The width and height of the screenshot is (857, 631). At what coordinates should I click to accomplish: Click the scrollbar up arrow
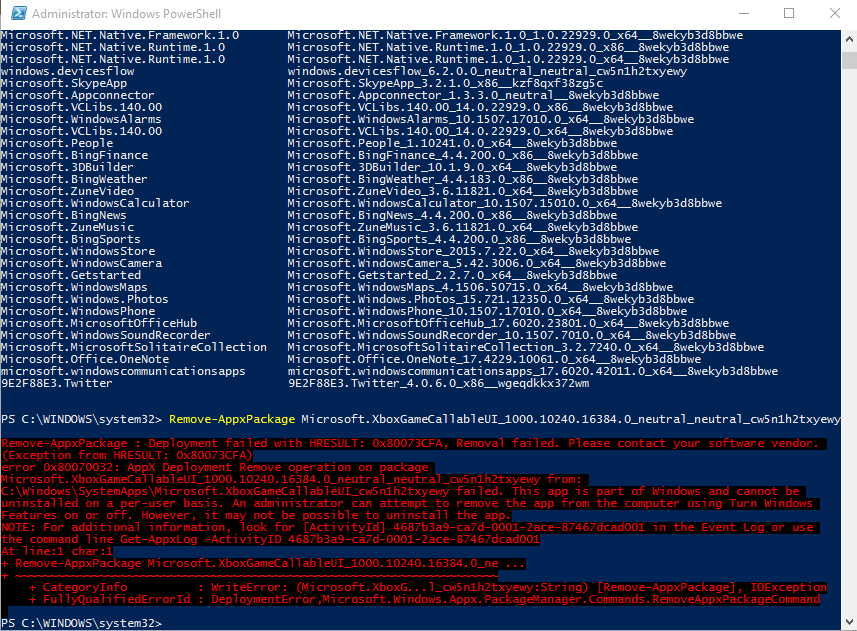[849, 39]
